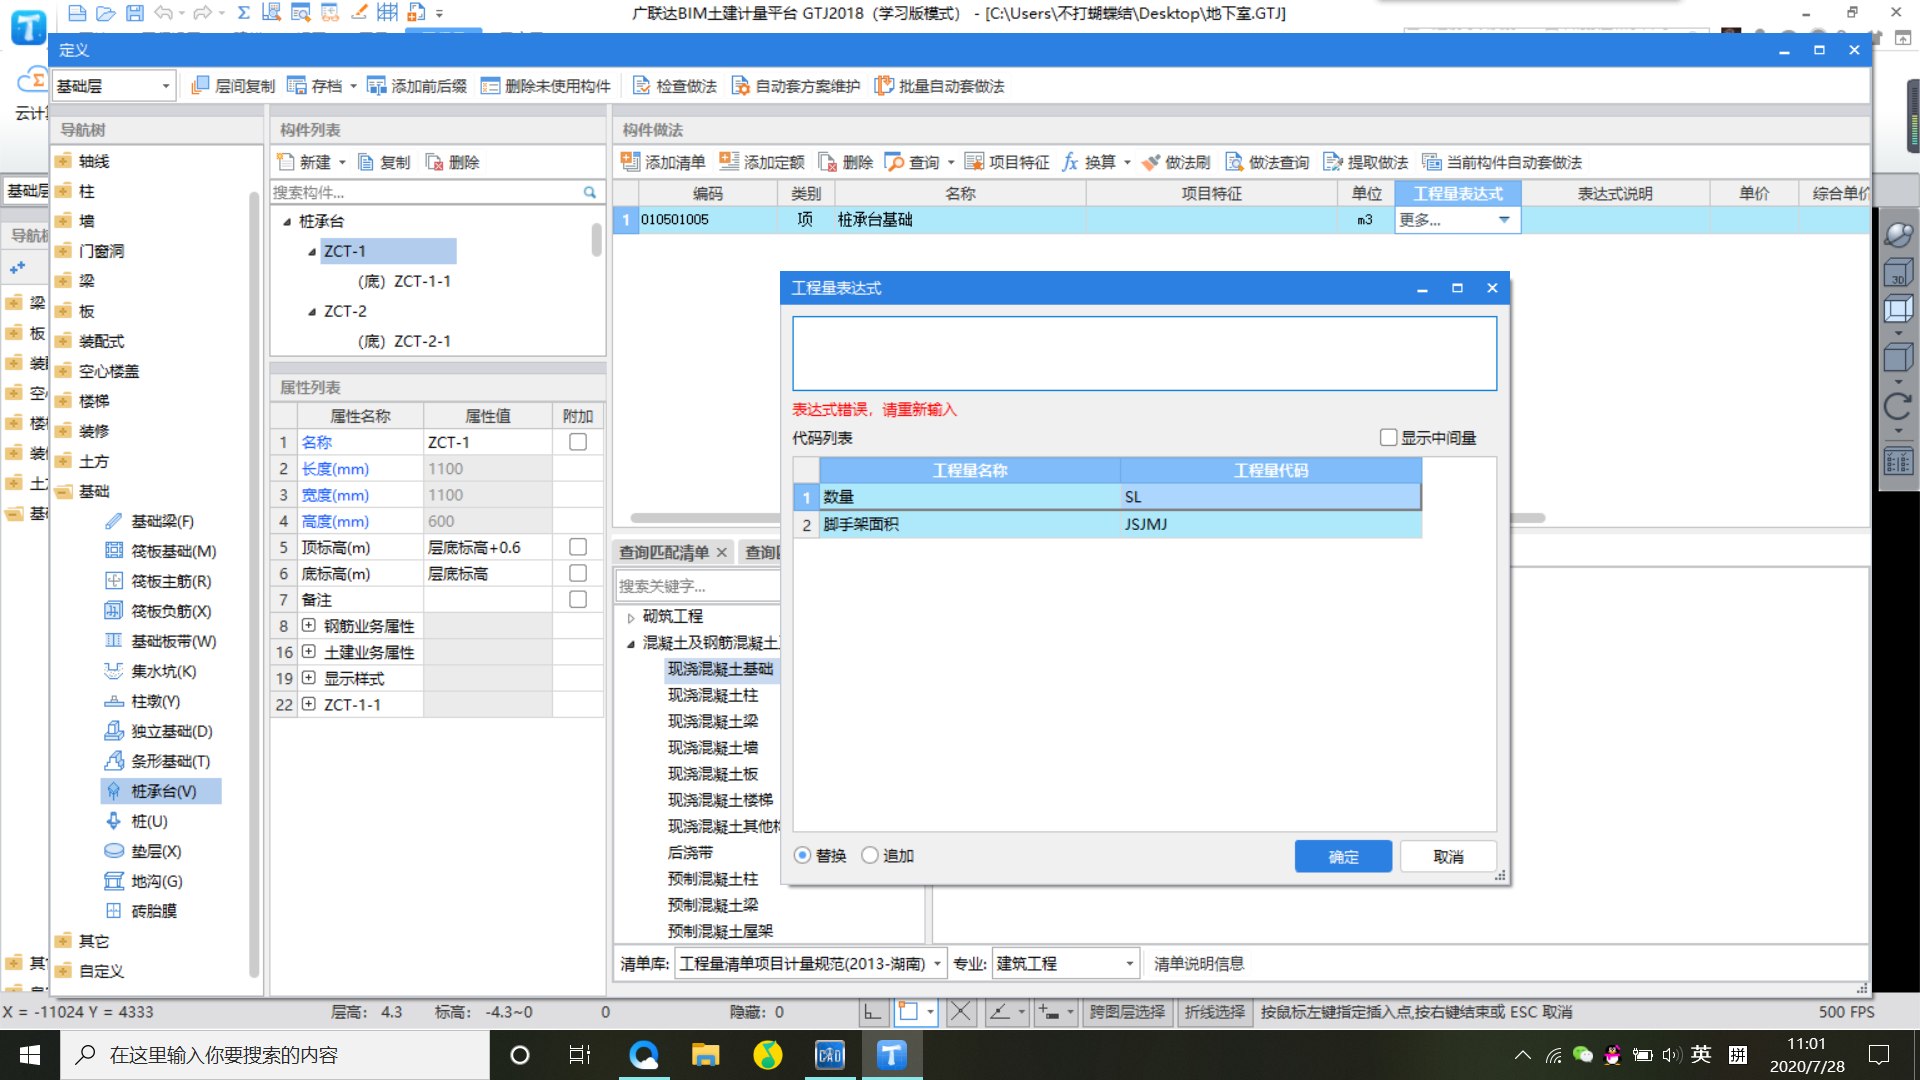Click the search magnifier in component search box
The width and height of the screenshot is (1920, 1080).
pos(590,192)
